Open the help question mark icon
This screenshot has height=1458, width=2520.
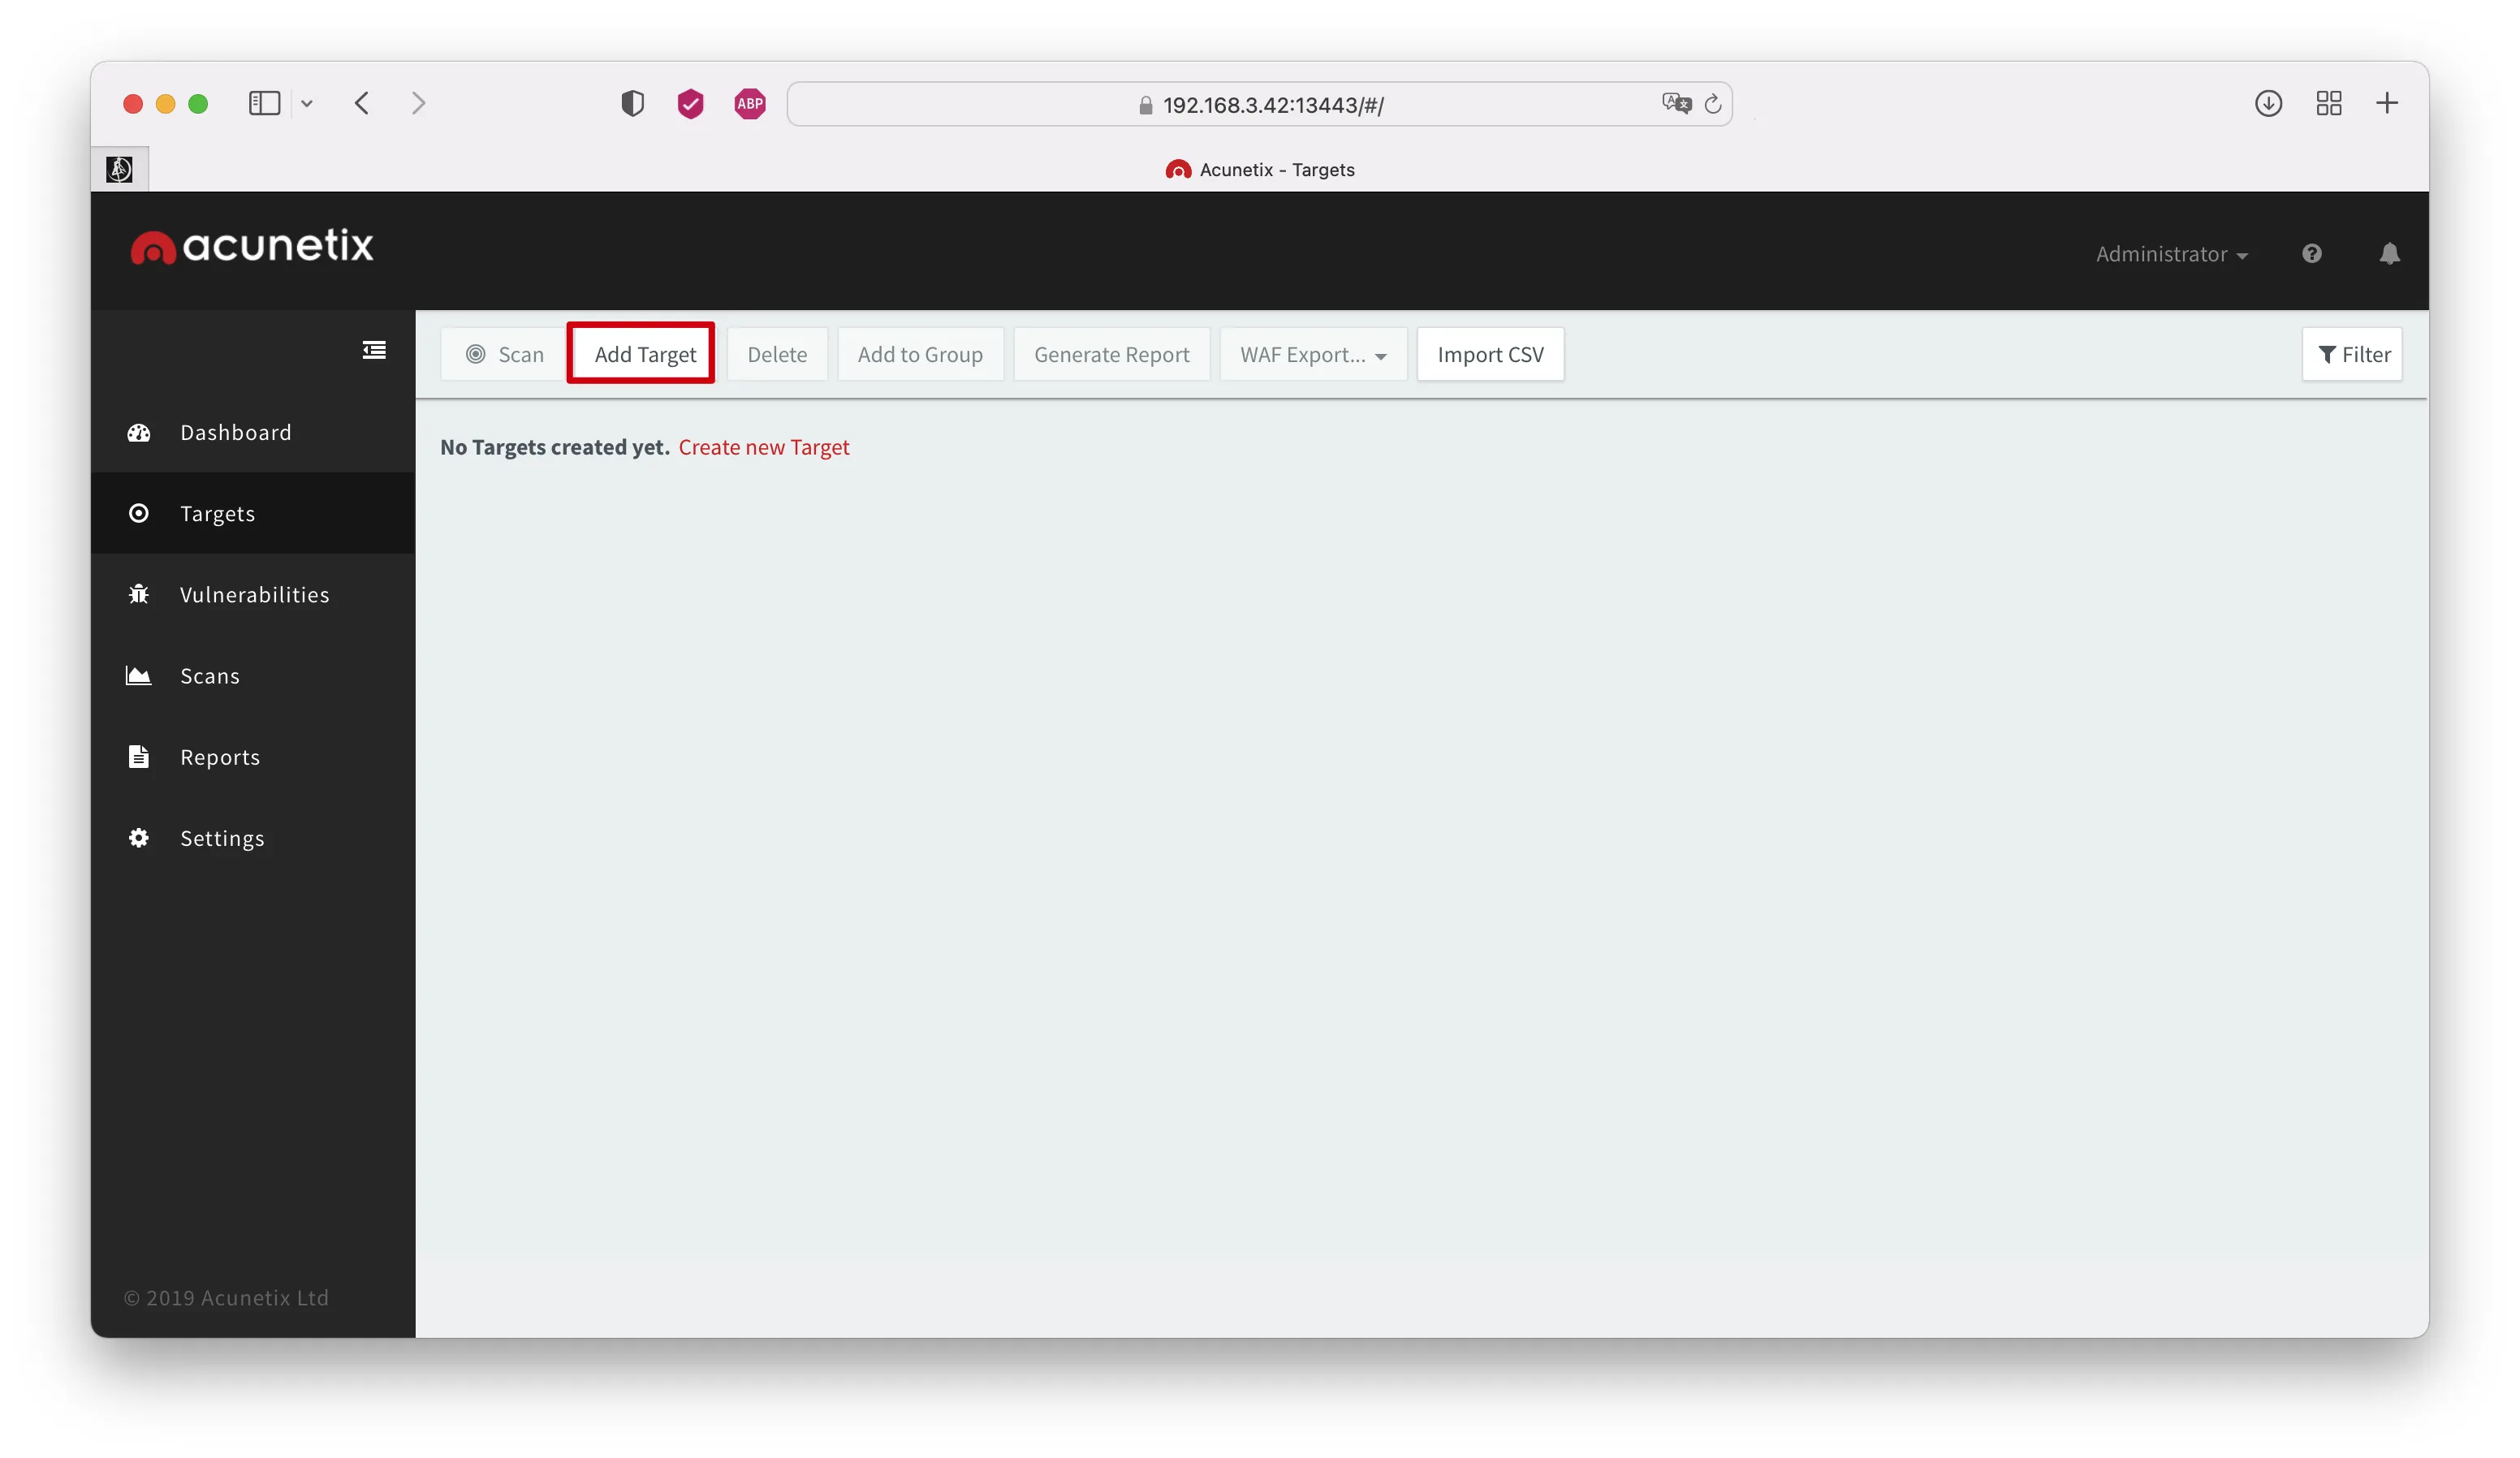(x=2311, y=254)
